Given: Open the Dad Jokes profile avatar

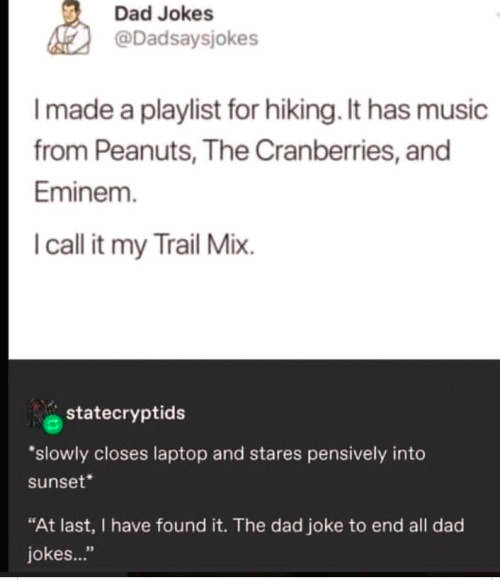Looking at the screenshot, I should coord(69,28).
